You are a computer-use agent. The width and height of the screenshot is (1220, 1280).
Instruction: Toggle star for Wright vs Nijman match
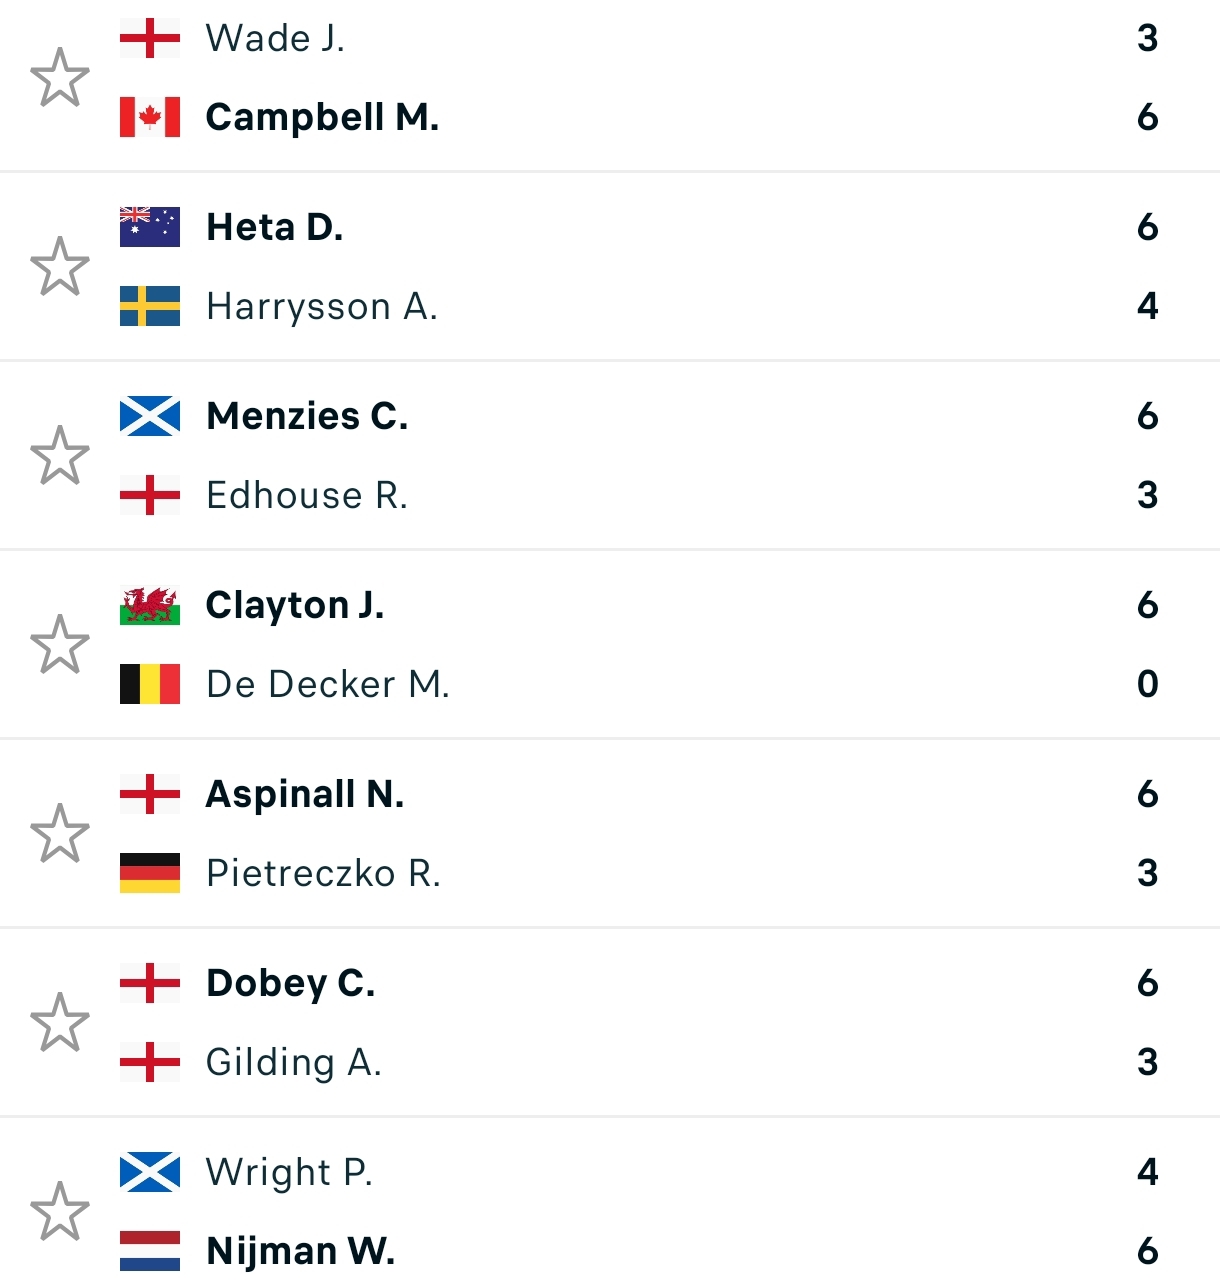point(60,1211)
